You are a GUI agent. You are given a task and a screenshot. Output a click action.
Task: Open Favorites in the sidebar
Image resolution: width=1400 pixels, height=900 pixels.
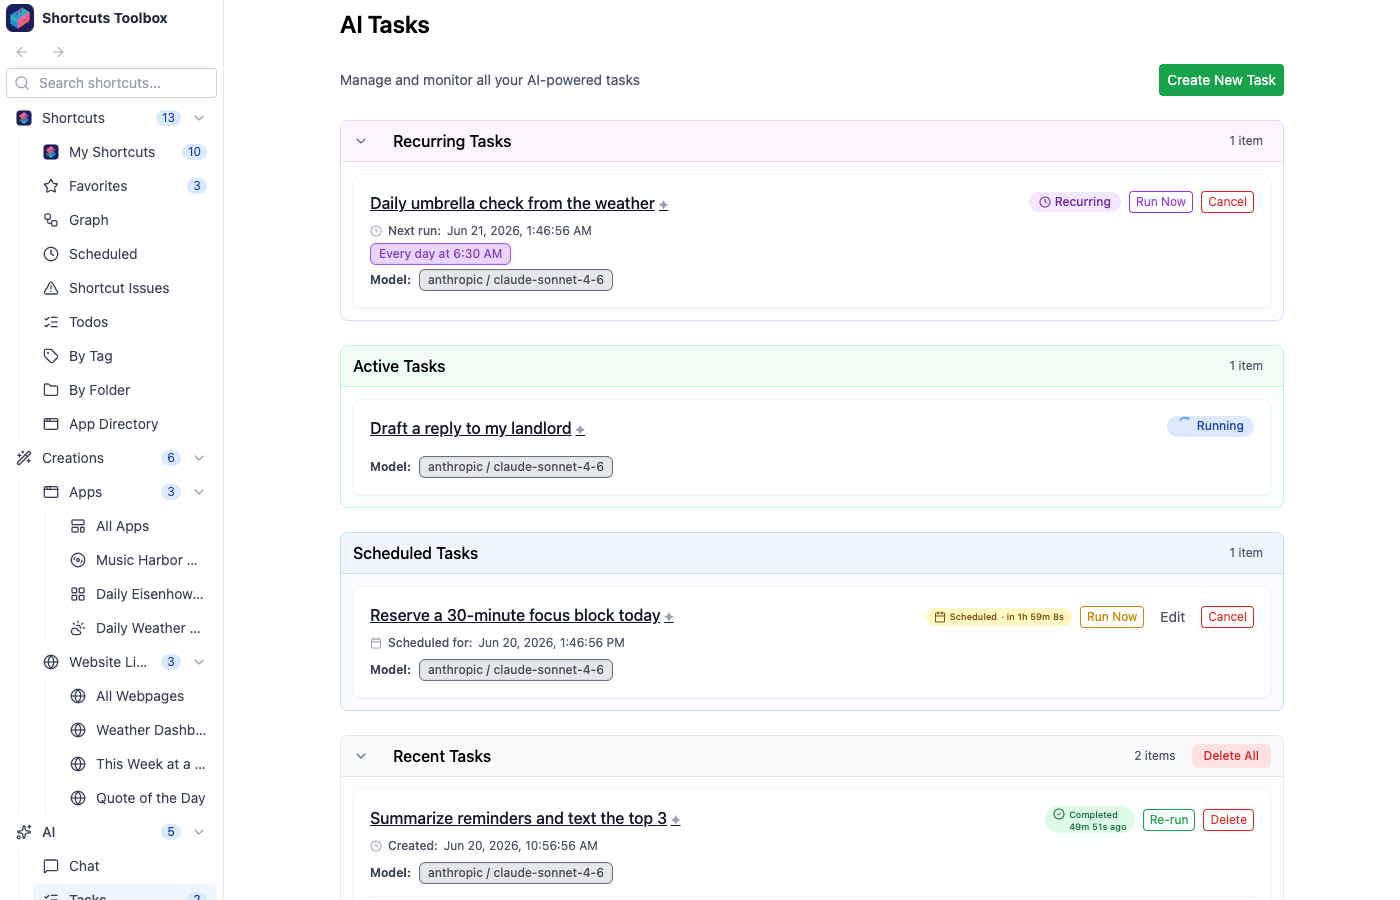(x=125, y=186)
